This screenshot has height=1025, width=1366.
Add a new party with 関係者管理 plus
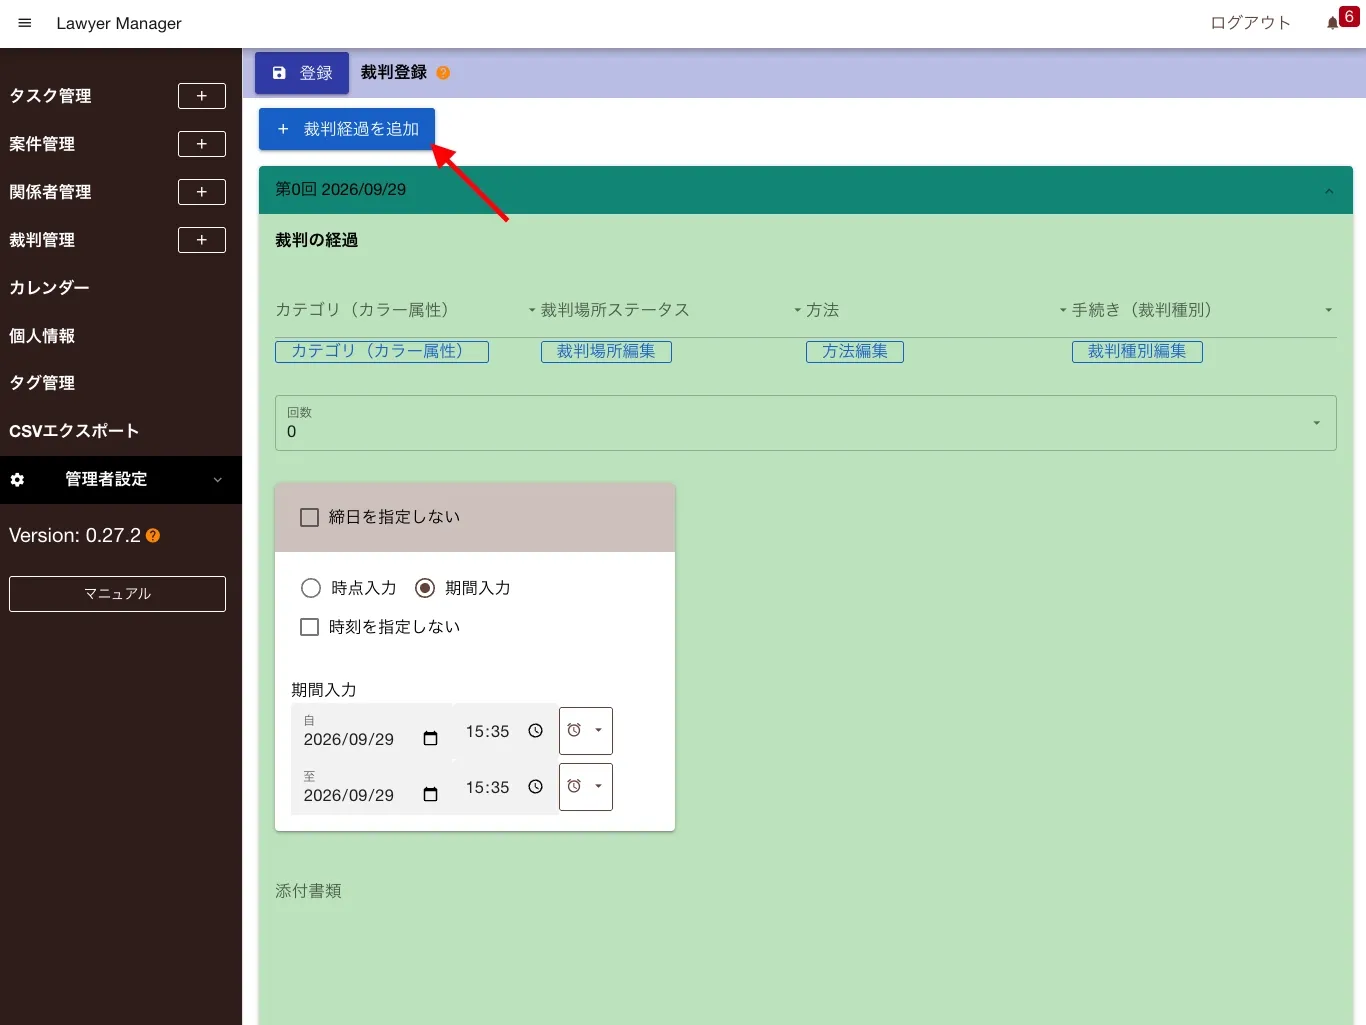coord(202,192)
